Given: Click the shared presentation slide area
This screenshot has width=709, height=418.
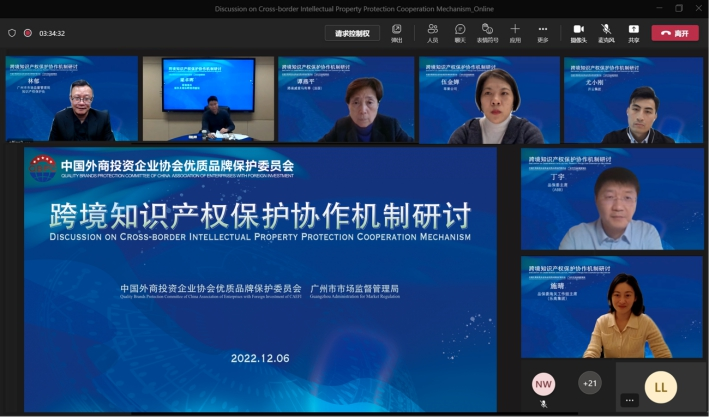Looking at the screenshot, I should point(260,280).
